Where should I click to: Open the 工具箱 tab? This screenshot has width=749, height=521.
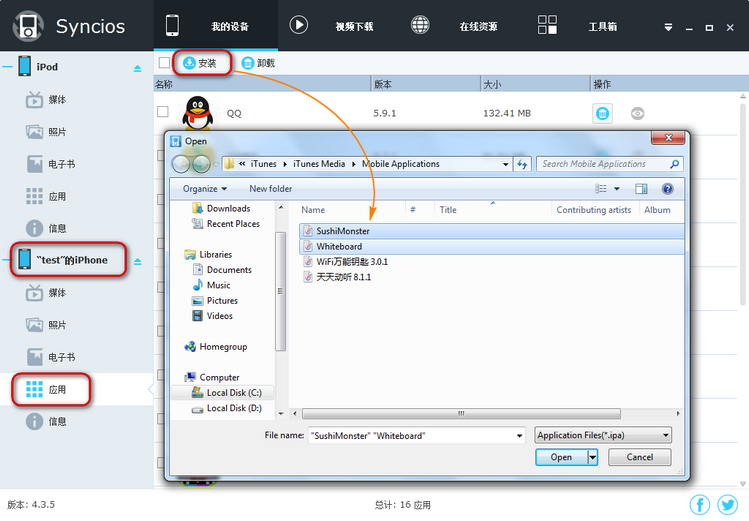point(602,27)
